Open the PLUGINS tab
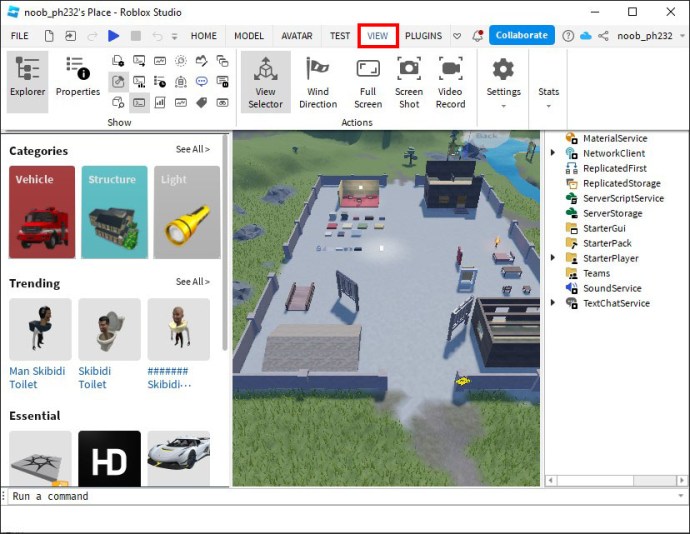This screenshot has height=534, width=690. (x=423, y=36)
